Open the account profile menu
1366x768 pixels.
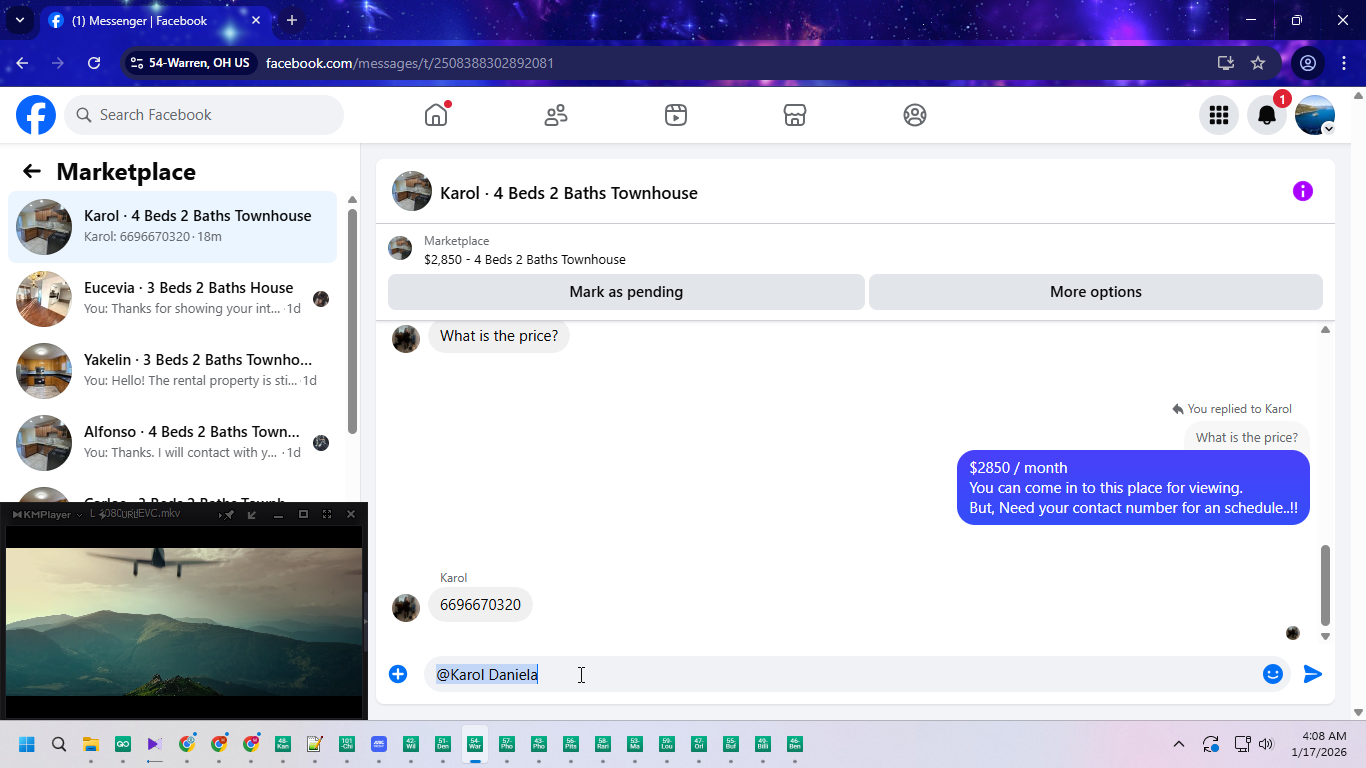pyautogui.click(x=1315, y=115)
